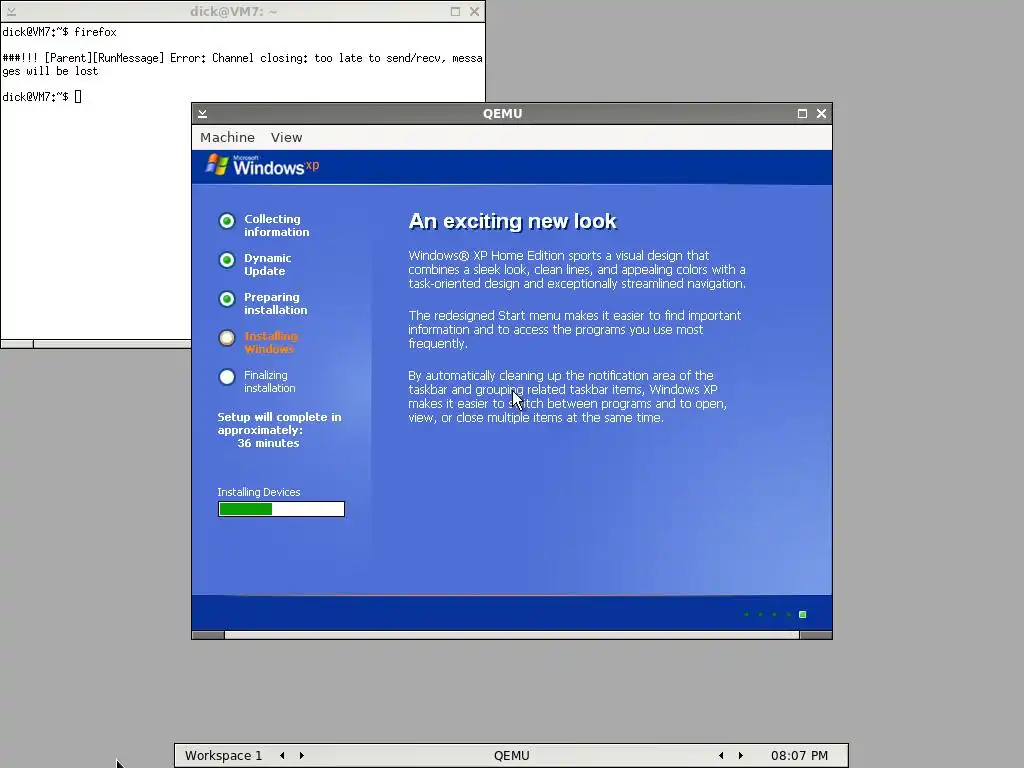
Task: Click the Preparing installation step indicator
Action: [227, 299]
